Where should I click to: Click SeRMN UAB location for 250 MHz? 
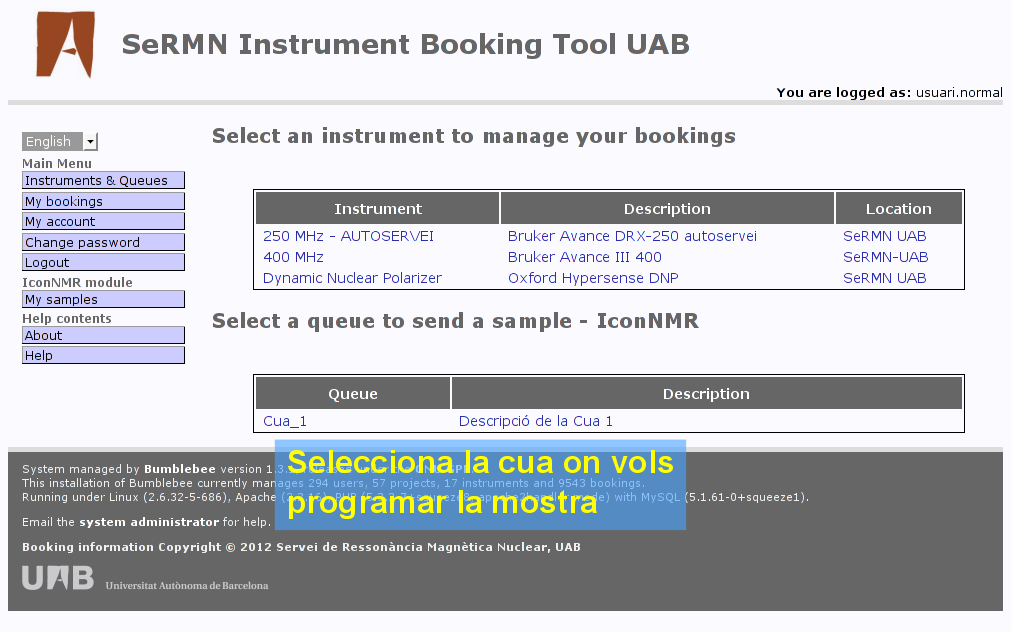coord(885,236)
